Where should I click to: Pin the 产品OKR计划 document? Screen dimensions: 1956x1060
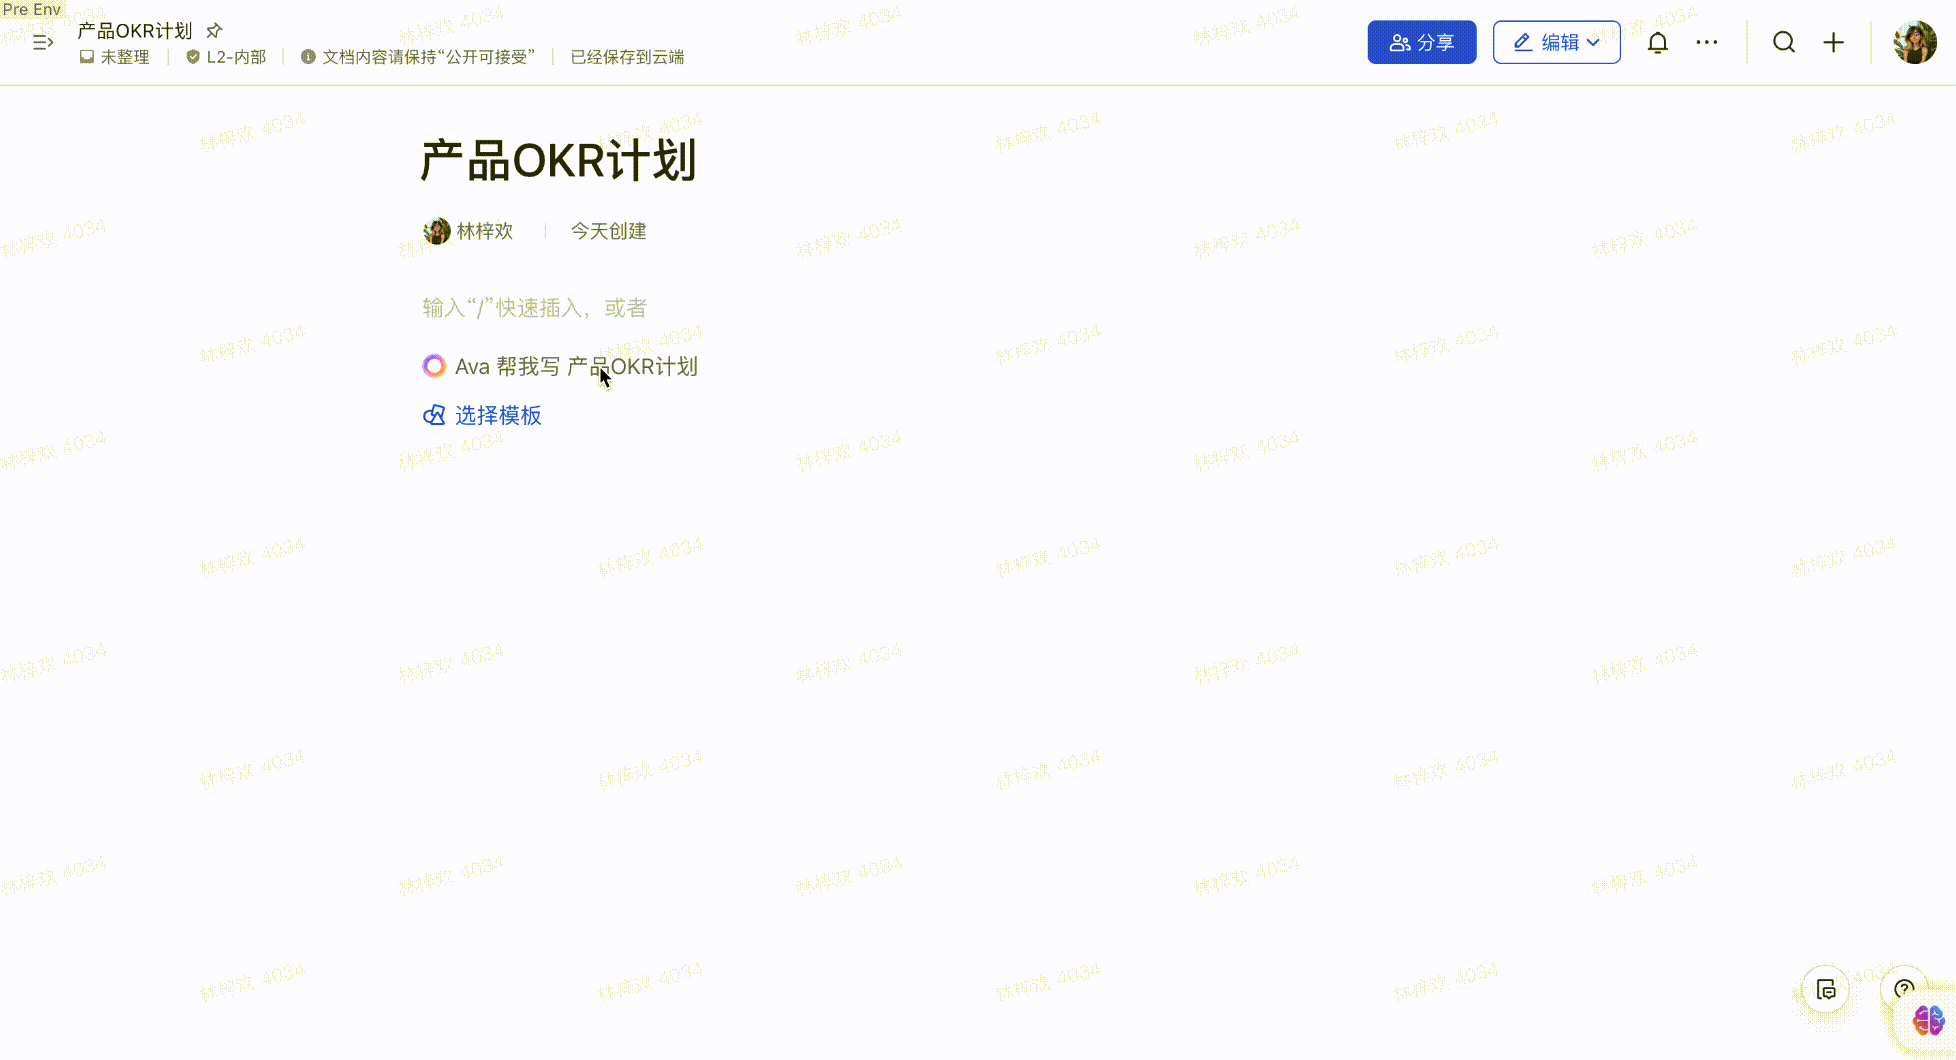click(x=214, y=31)
